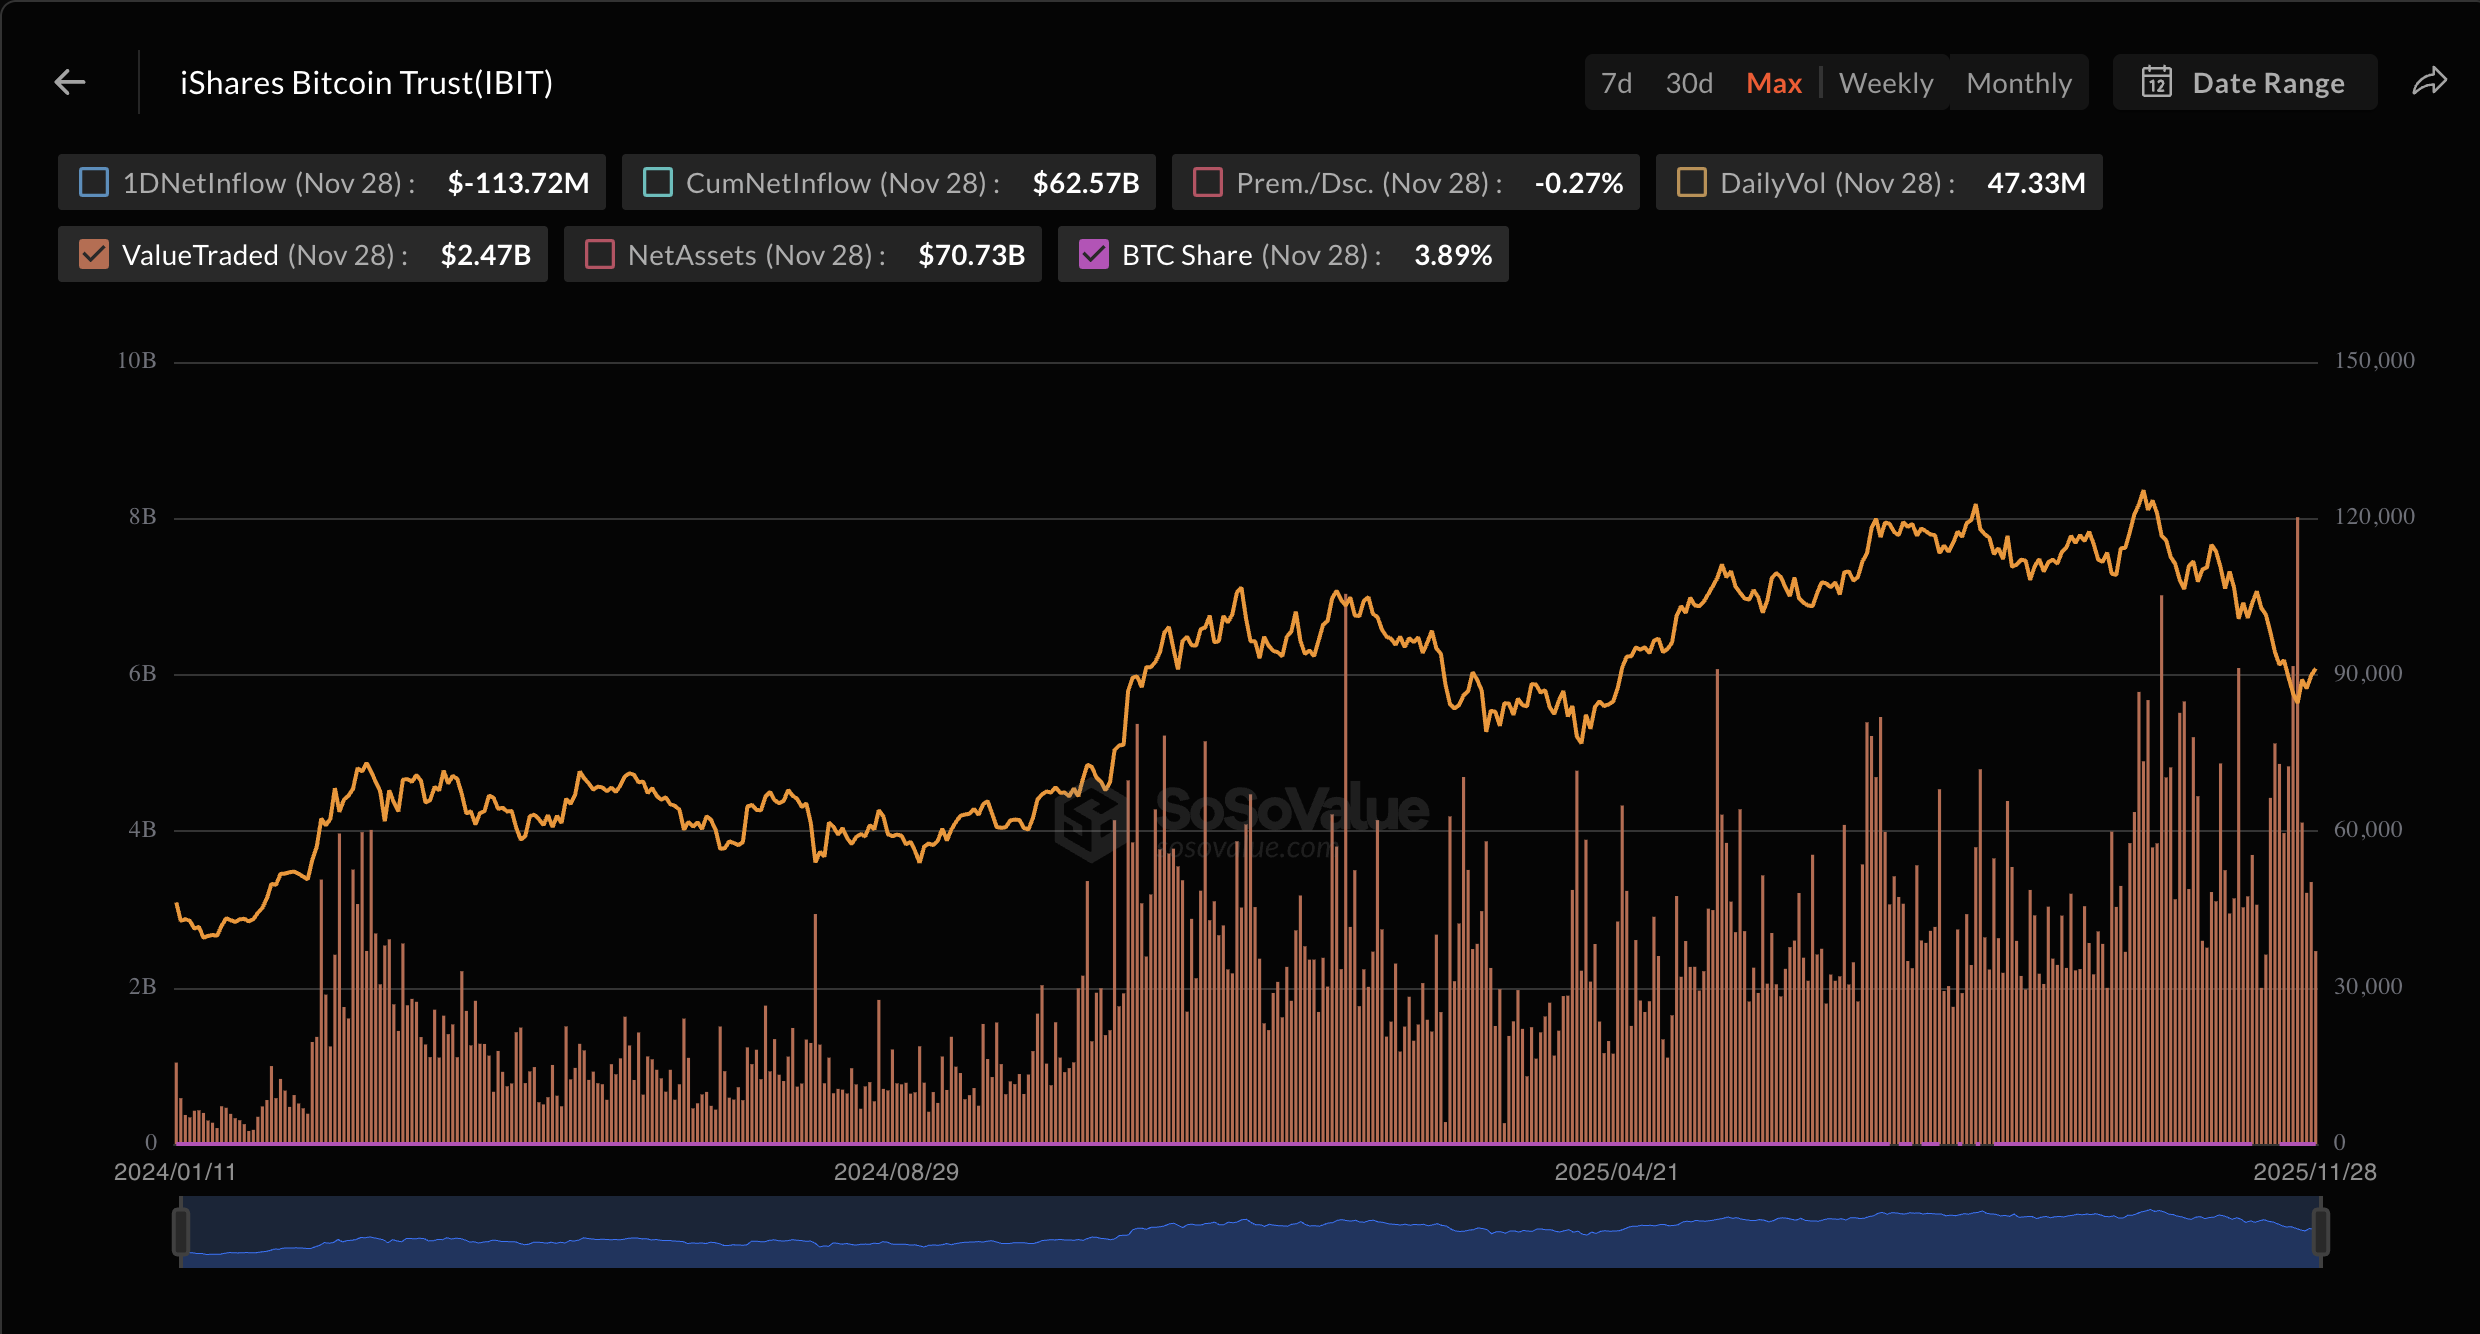Click the share arrow icon

click(x=2429, y=82)
